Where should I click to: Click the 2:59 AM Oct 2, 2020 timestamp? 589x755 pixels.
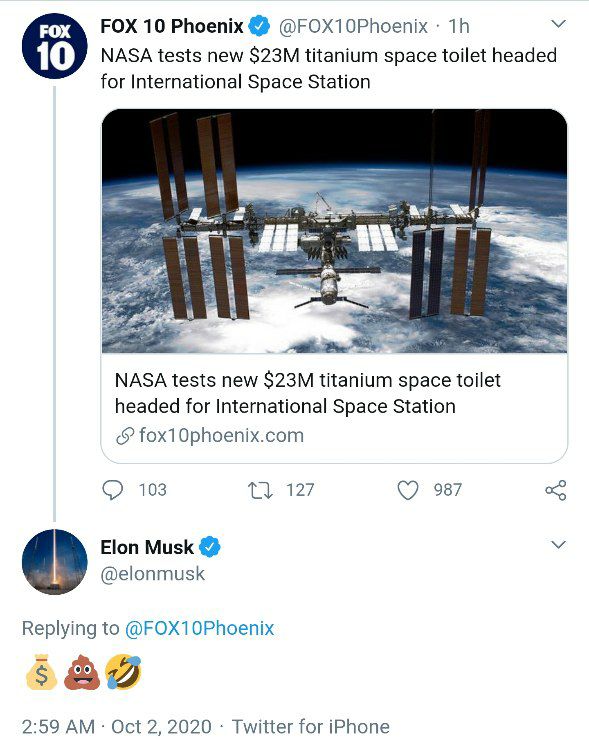[x=117, y=727]
